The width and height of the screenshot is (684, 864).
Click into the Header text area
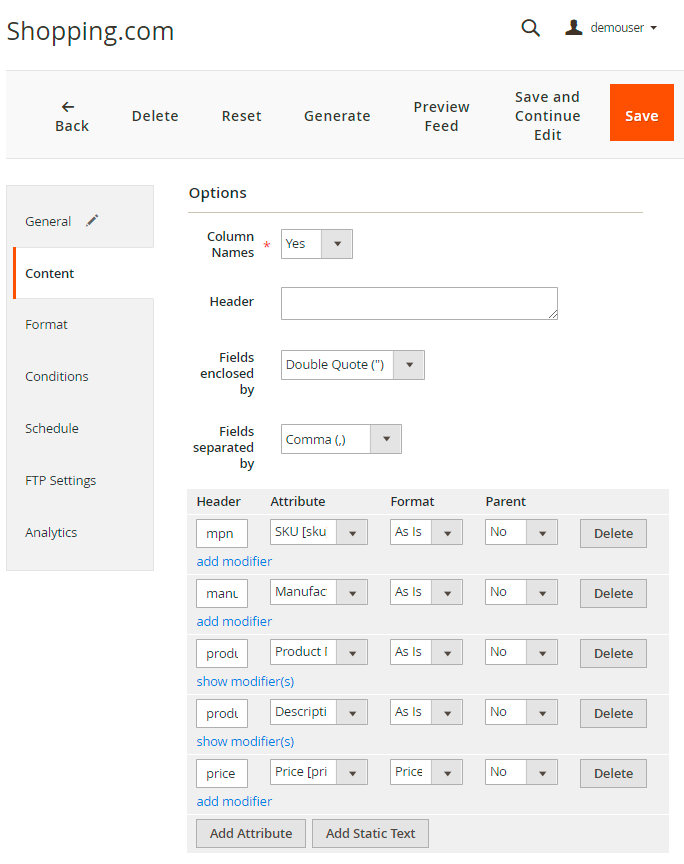419,303
